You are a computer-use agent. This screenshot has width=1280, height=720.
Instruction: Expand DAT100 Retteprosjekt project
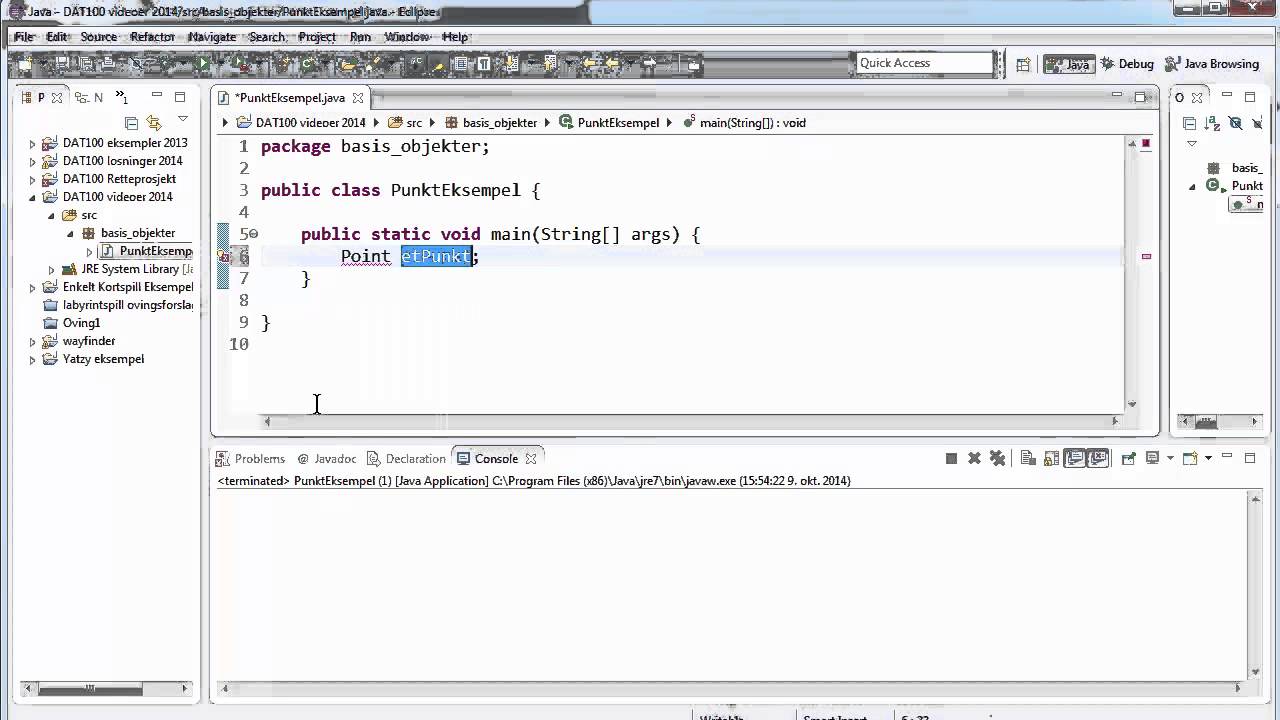click(x=32, y=180)
